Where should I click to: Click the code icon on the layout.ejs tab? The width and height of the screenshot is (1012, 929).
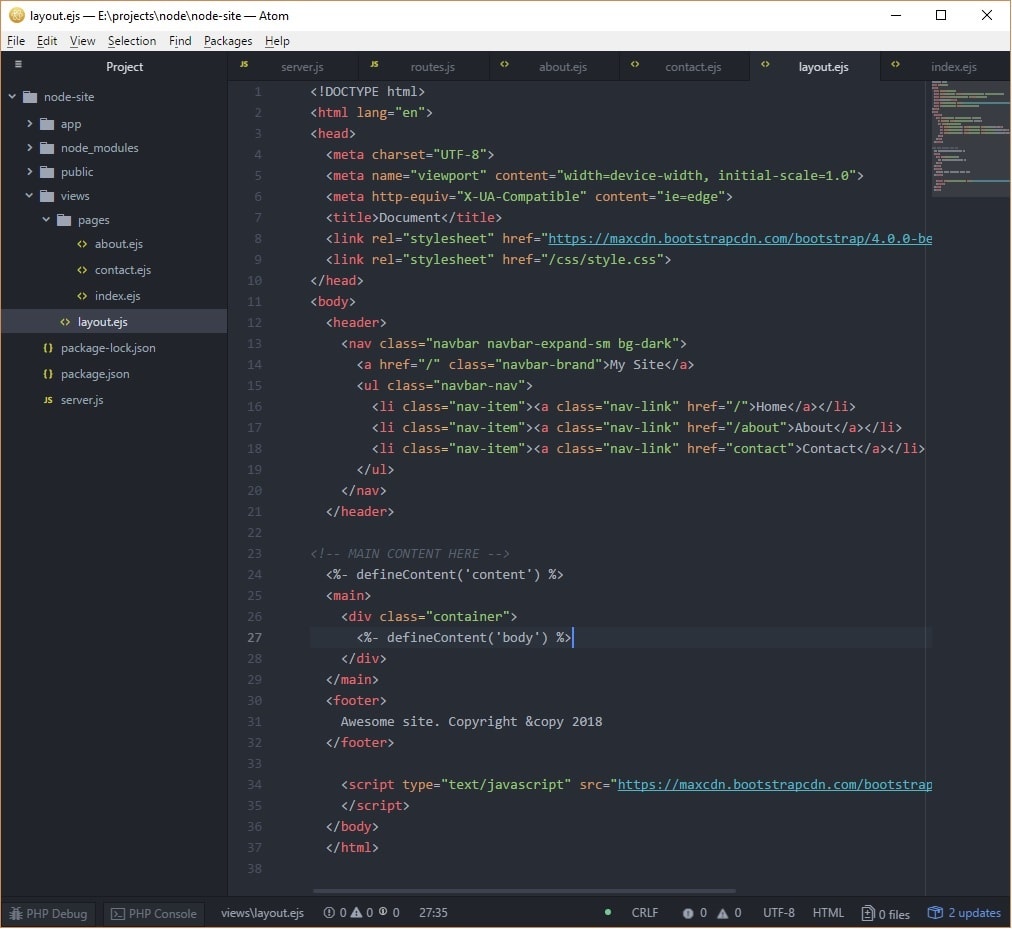coord(765,65)
